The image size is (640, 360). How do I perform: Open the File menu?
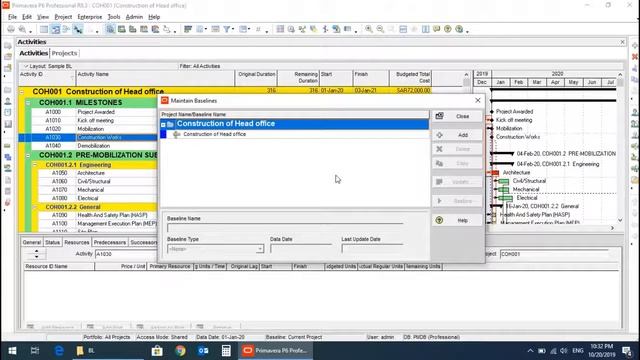[12, 17]
